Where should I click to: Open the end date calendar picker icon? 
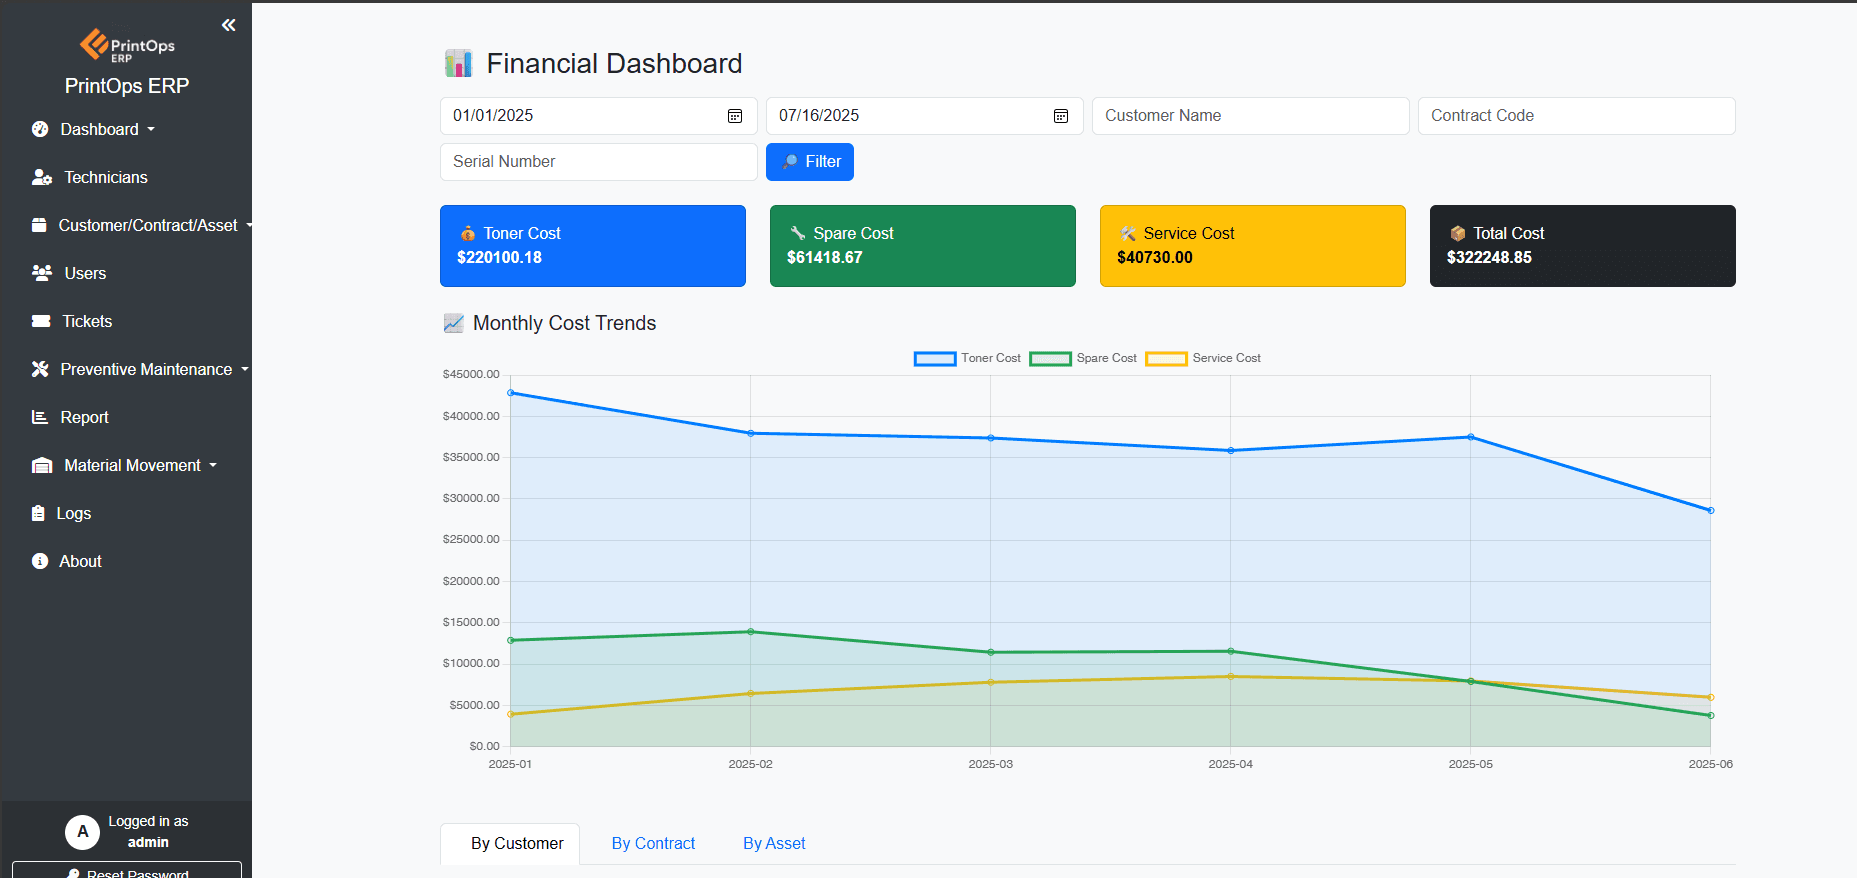click(1061, 116)
